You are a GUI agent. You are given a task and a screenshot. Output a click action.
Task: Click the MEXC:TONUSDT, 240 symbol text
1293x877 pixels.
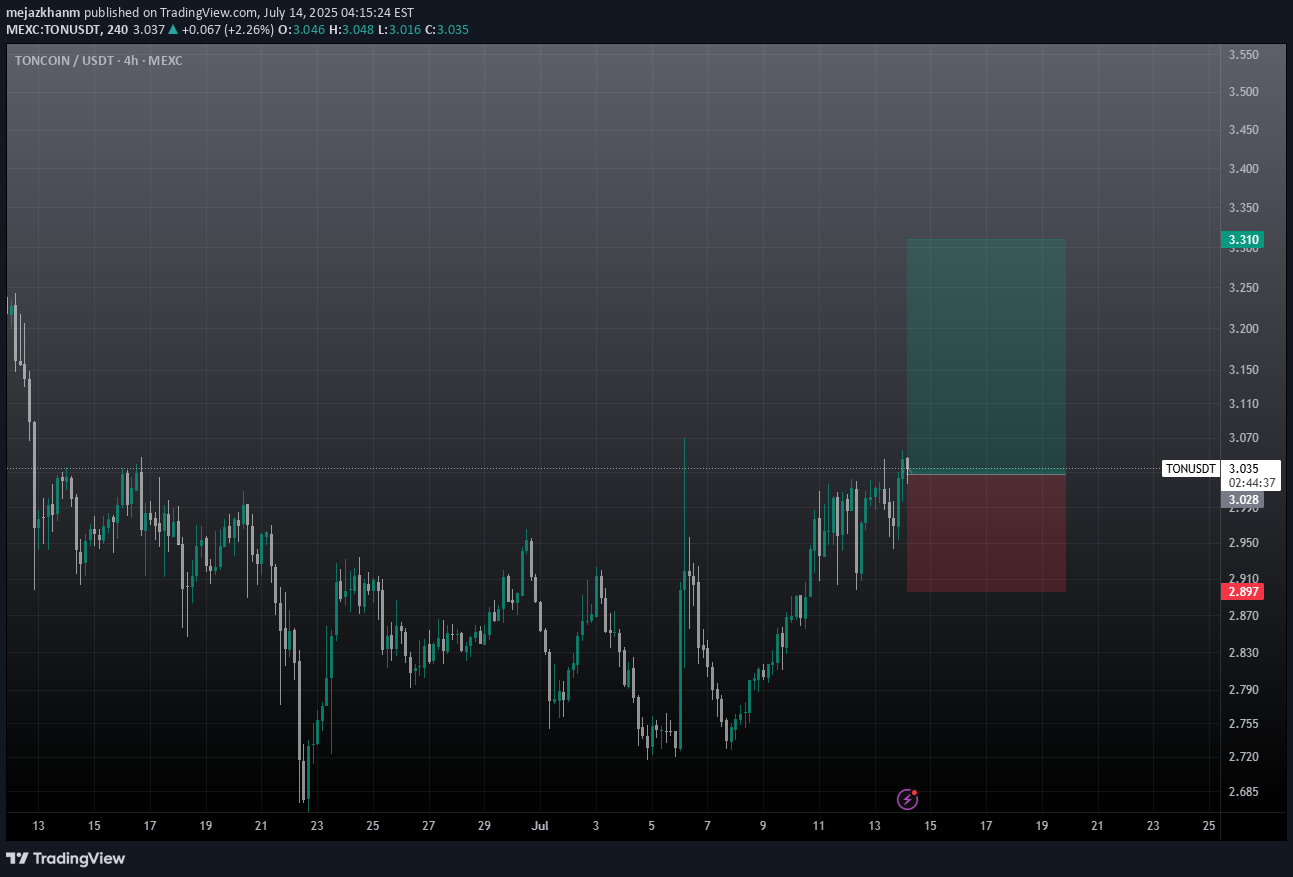coord(66,29)
